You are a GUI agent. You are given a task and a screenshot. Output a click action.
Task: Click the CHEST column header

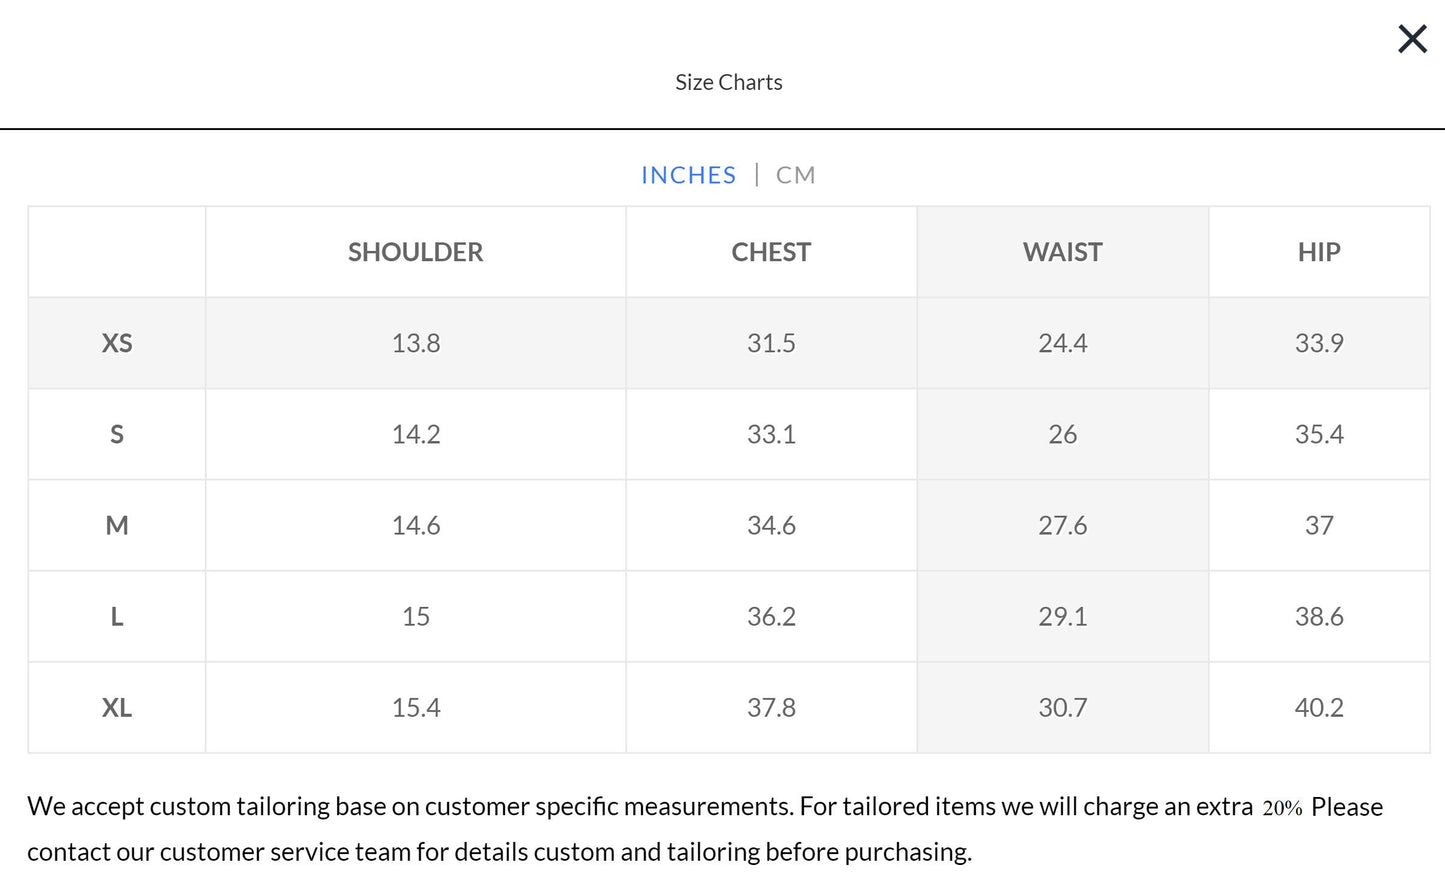click(x=771, y=252)
